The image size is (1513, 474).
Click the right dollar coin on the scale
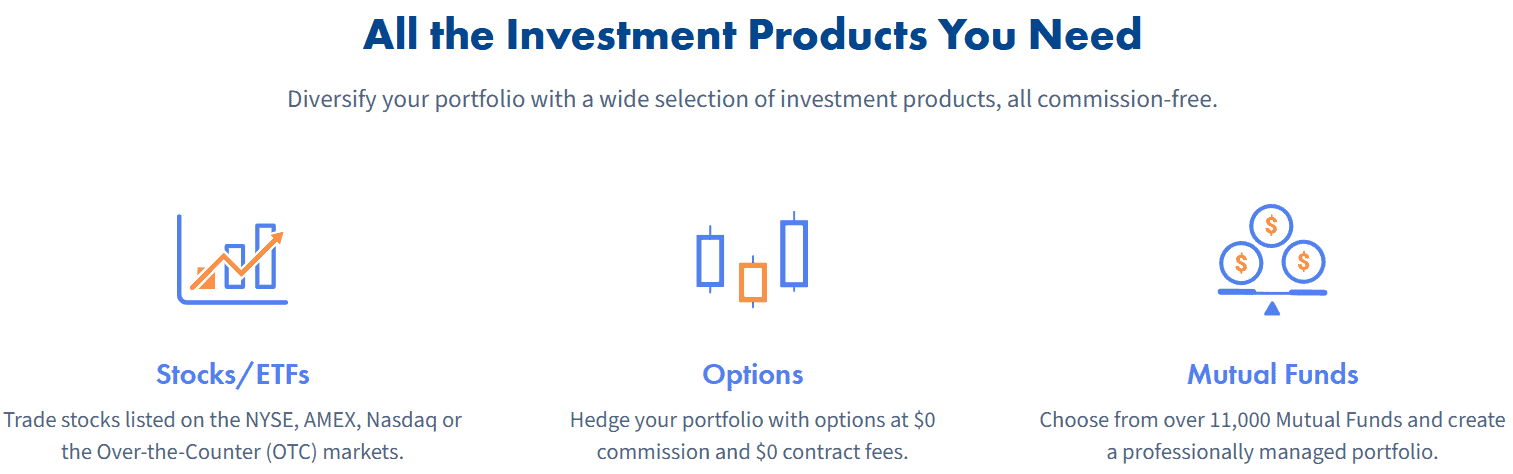tap(1303, 262)
